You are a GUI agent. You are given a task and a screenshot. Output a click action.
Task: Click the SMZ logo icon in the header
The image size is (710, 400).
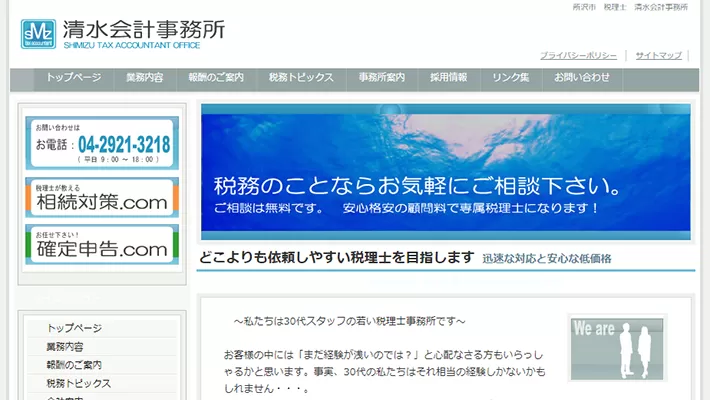tap(39, 33)
